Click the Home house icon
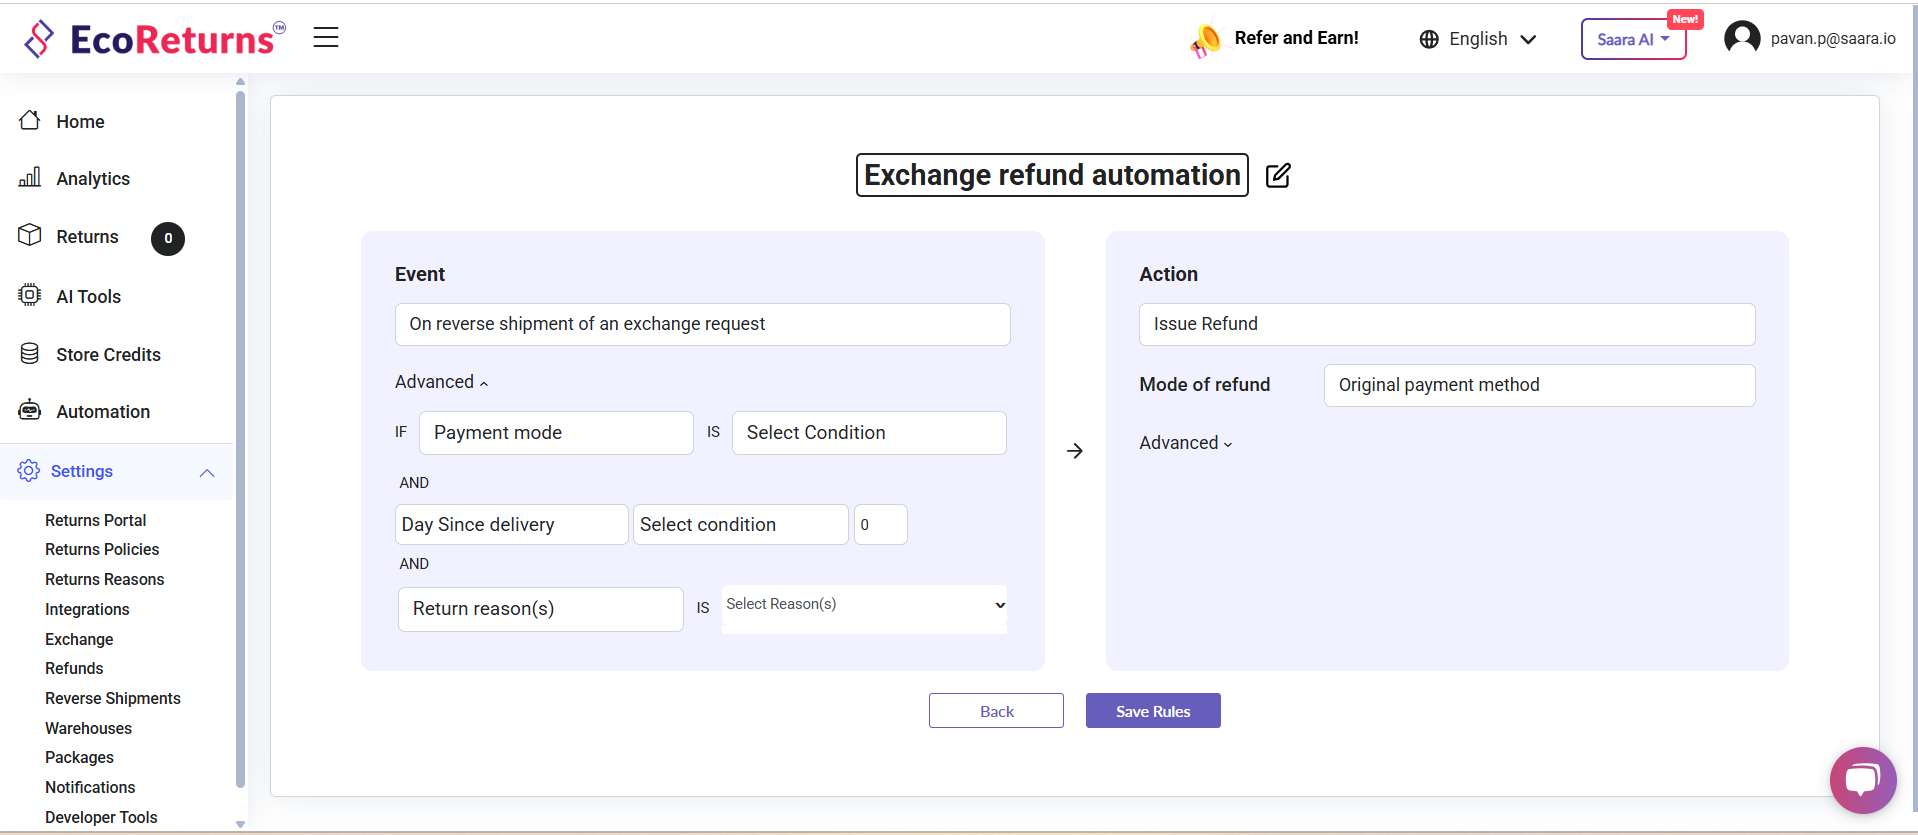Screen dimensions: 1918x835 tap(30, 121)
